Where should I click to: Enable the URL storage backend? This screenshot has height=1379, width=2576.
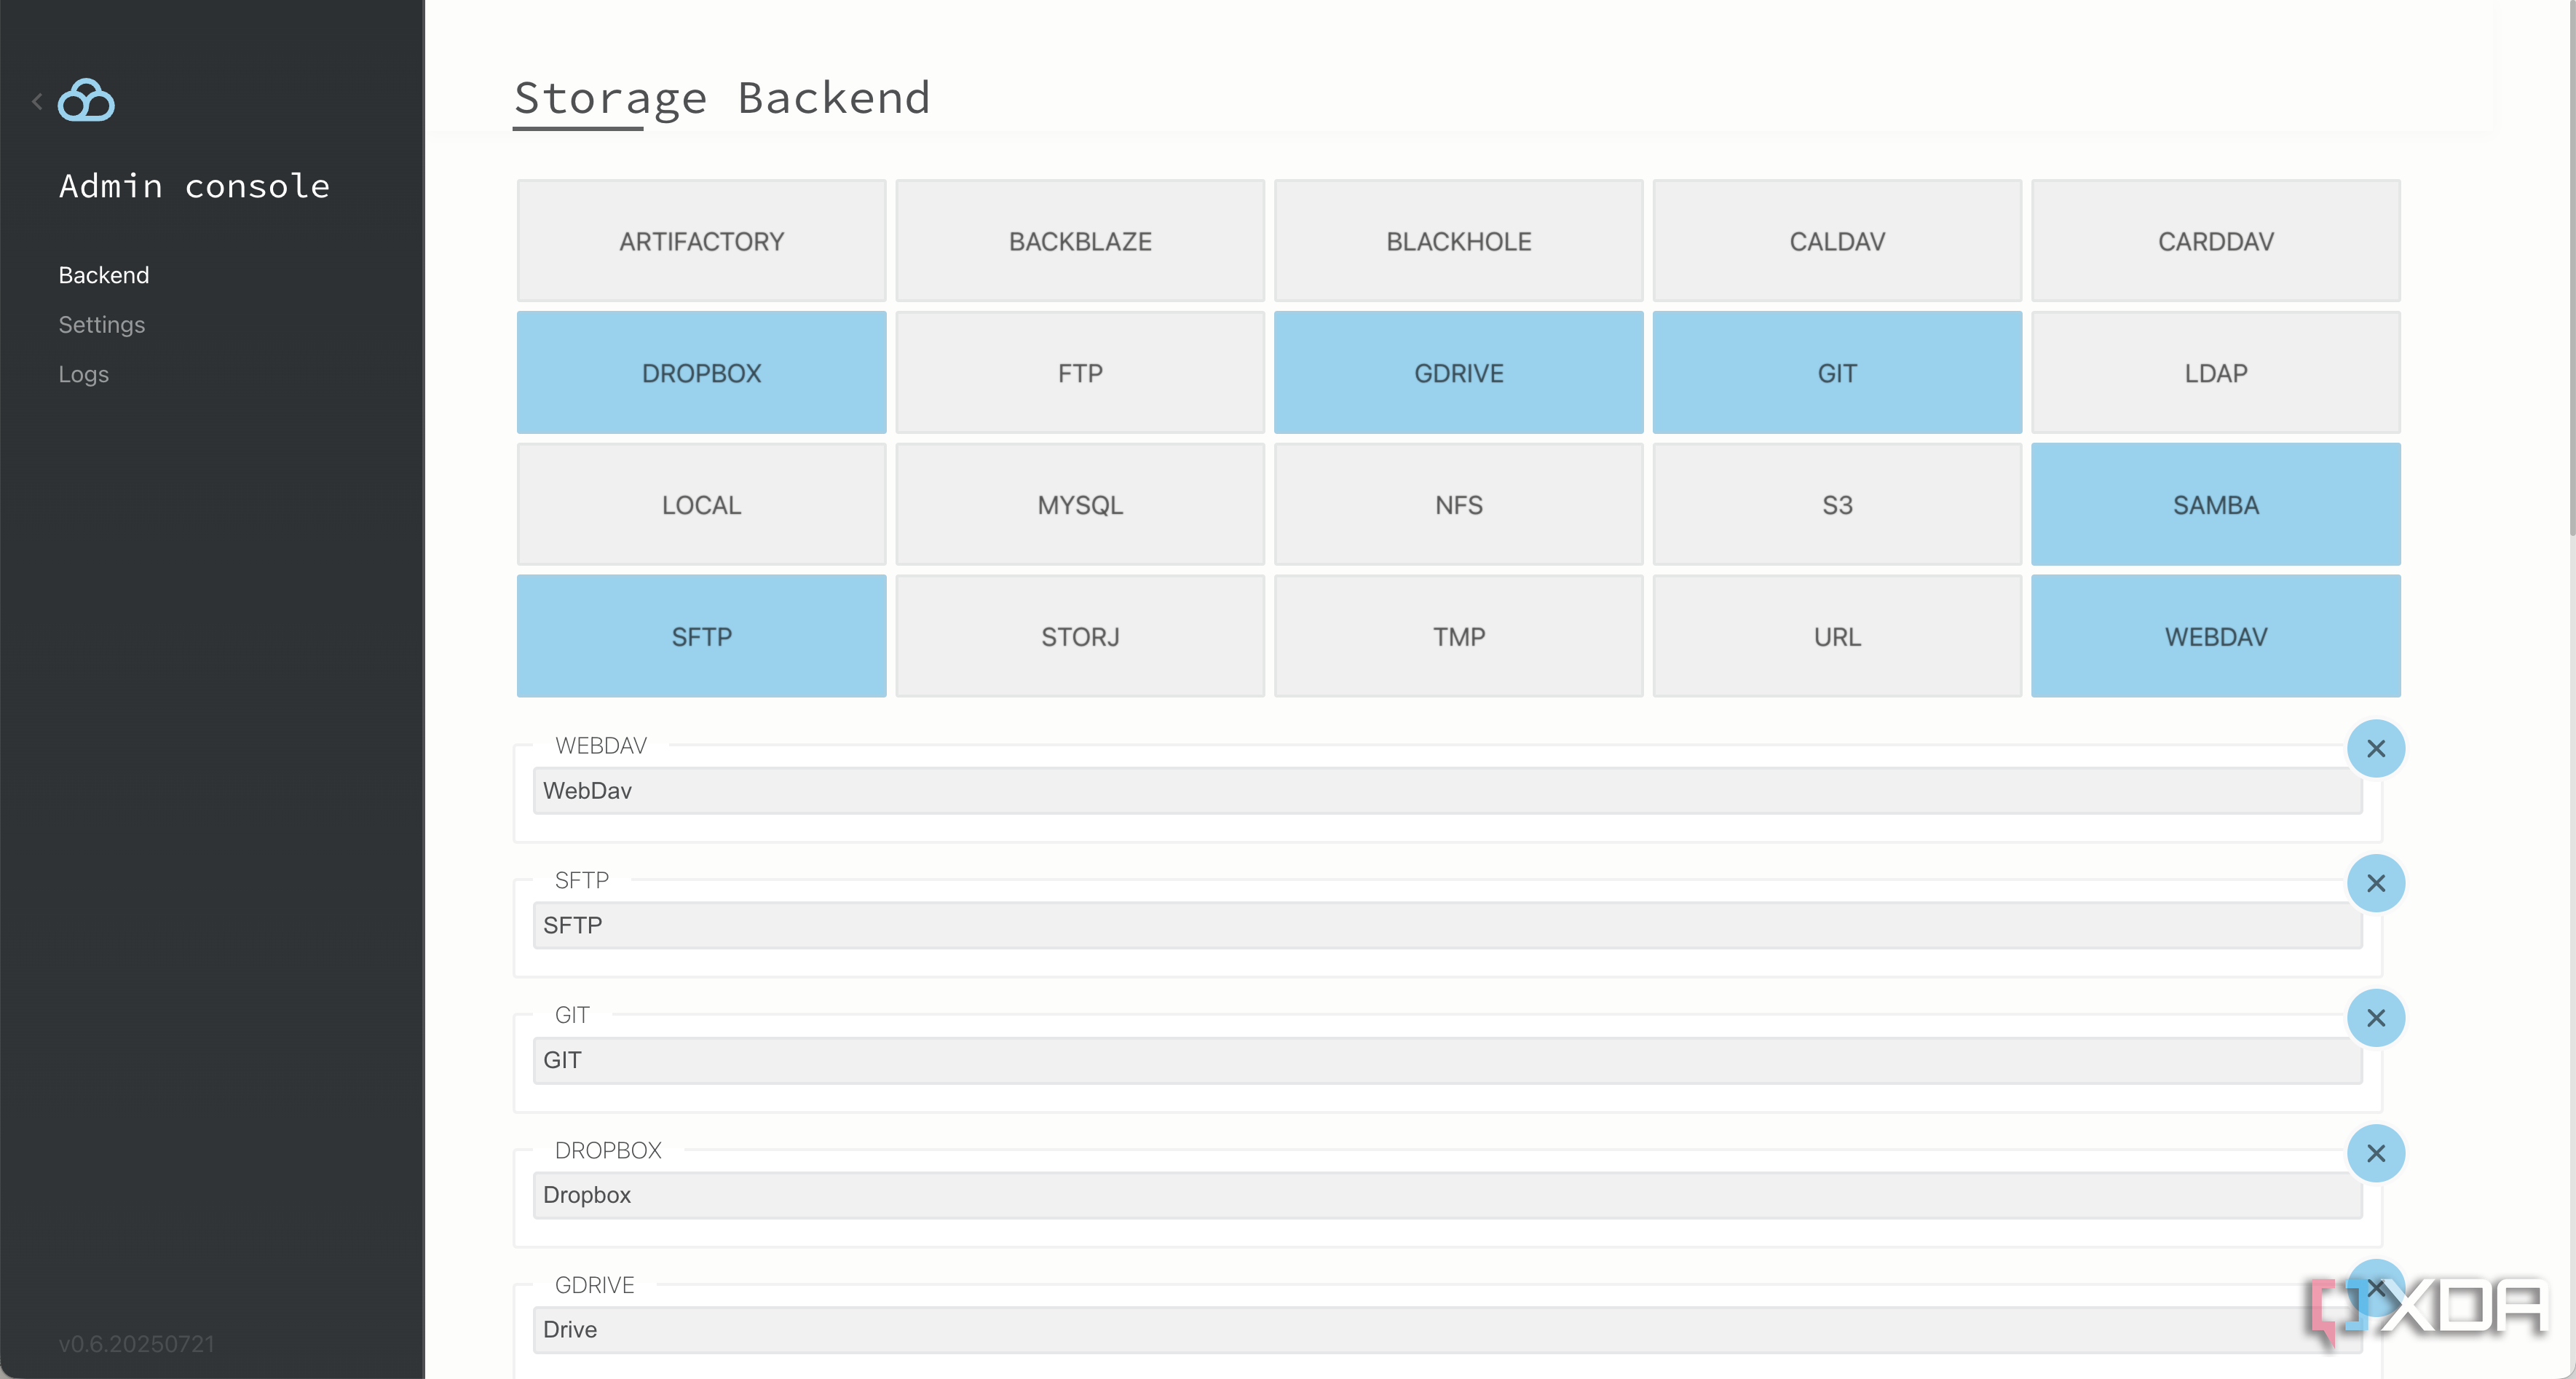point(1837,636)
